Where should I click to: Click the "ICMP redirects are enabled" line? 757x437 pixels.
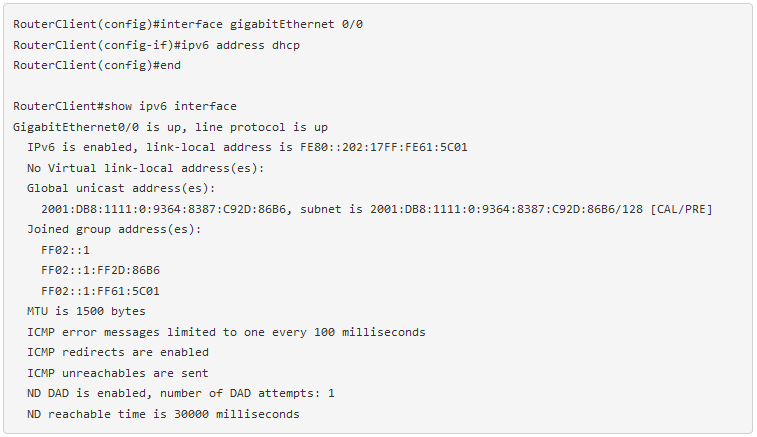[x=118, y=352]
